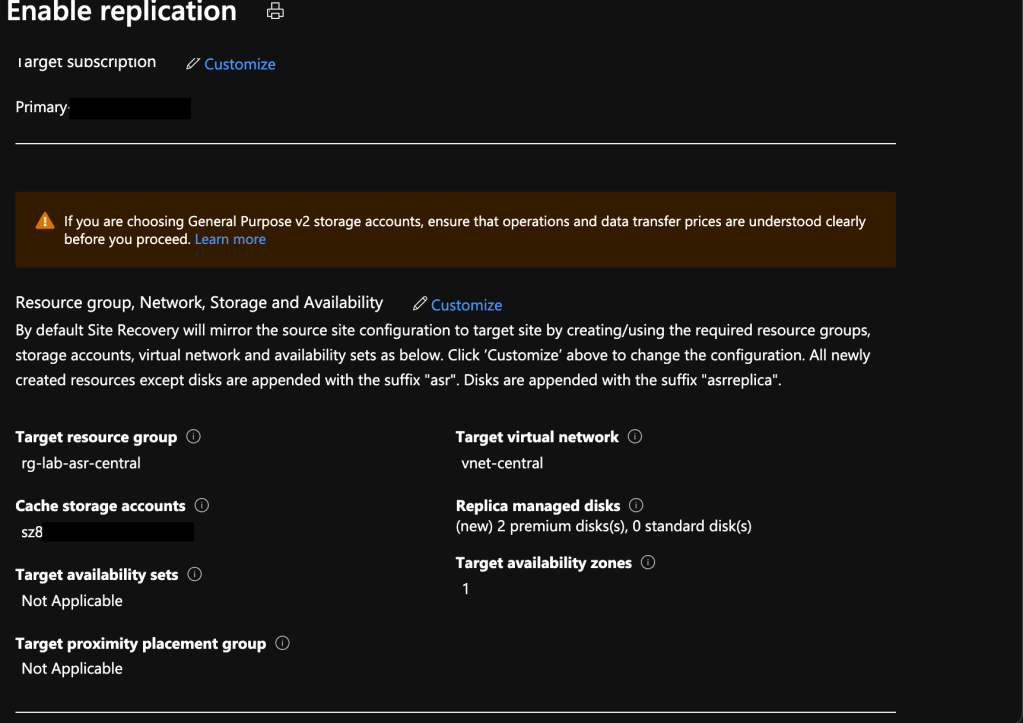Image resolution: width=1023 pixels, height=723 pixels.
Task: Customize Resource group, Network, Storage and Availability
Action: [x=466, y=305]
